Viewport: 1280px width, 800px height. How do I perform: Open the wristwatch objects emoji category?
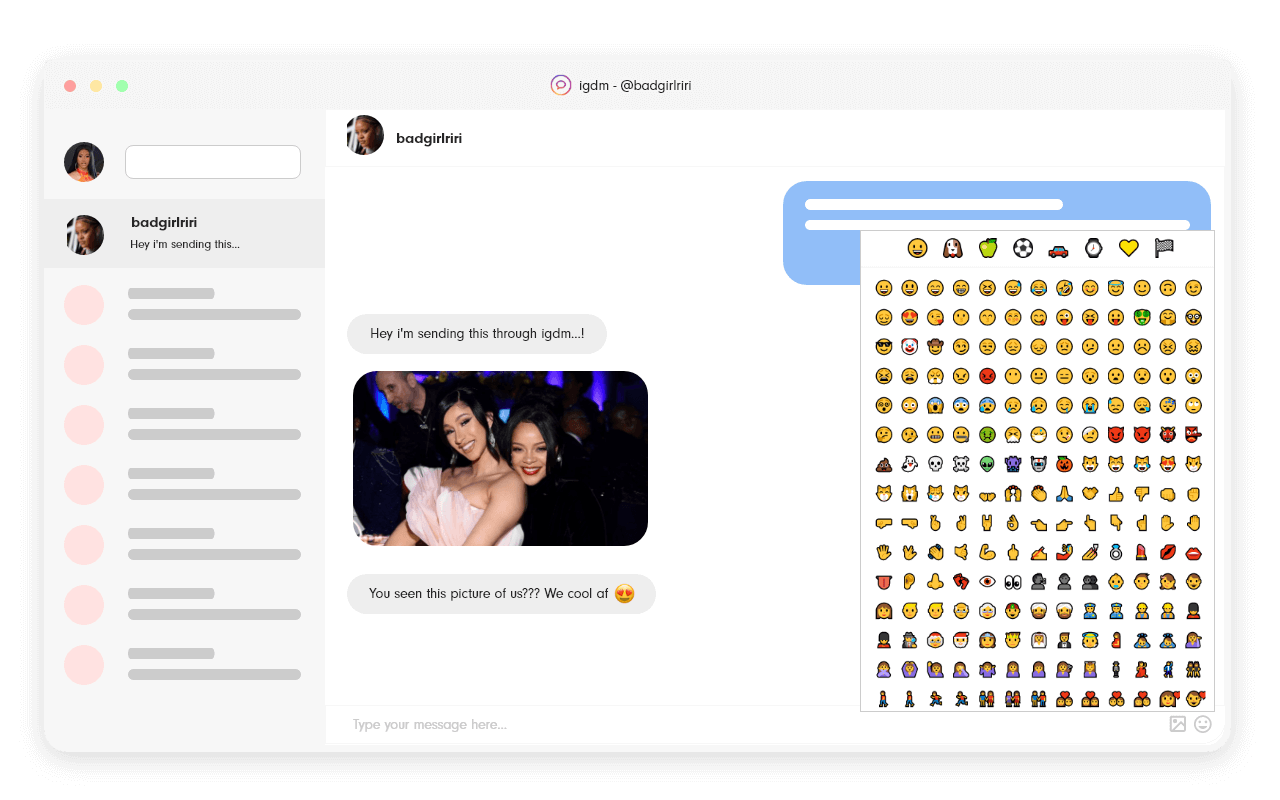tap(1093, 248)
